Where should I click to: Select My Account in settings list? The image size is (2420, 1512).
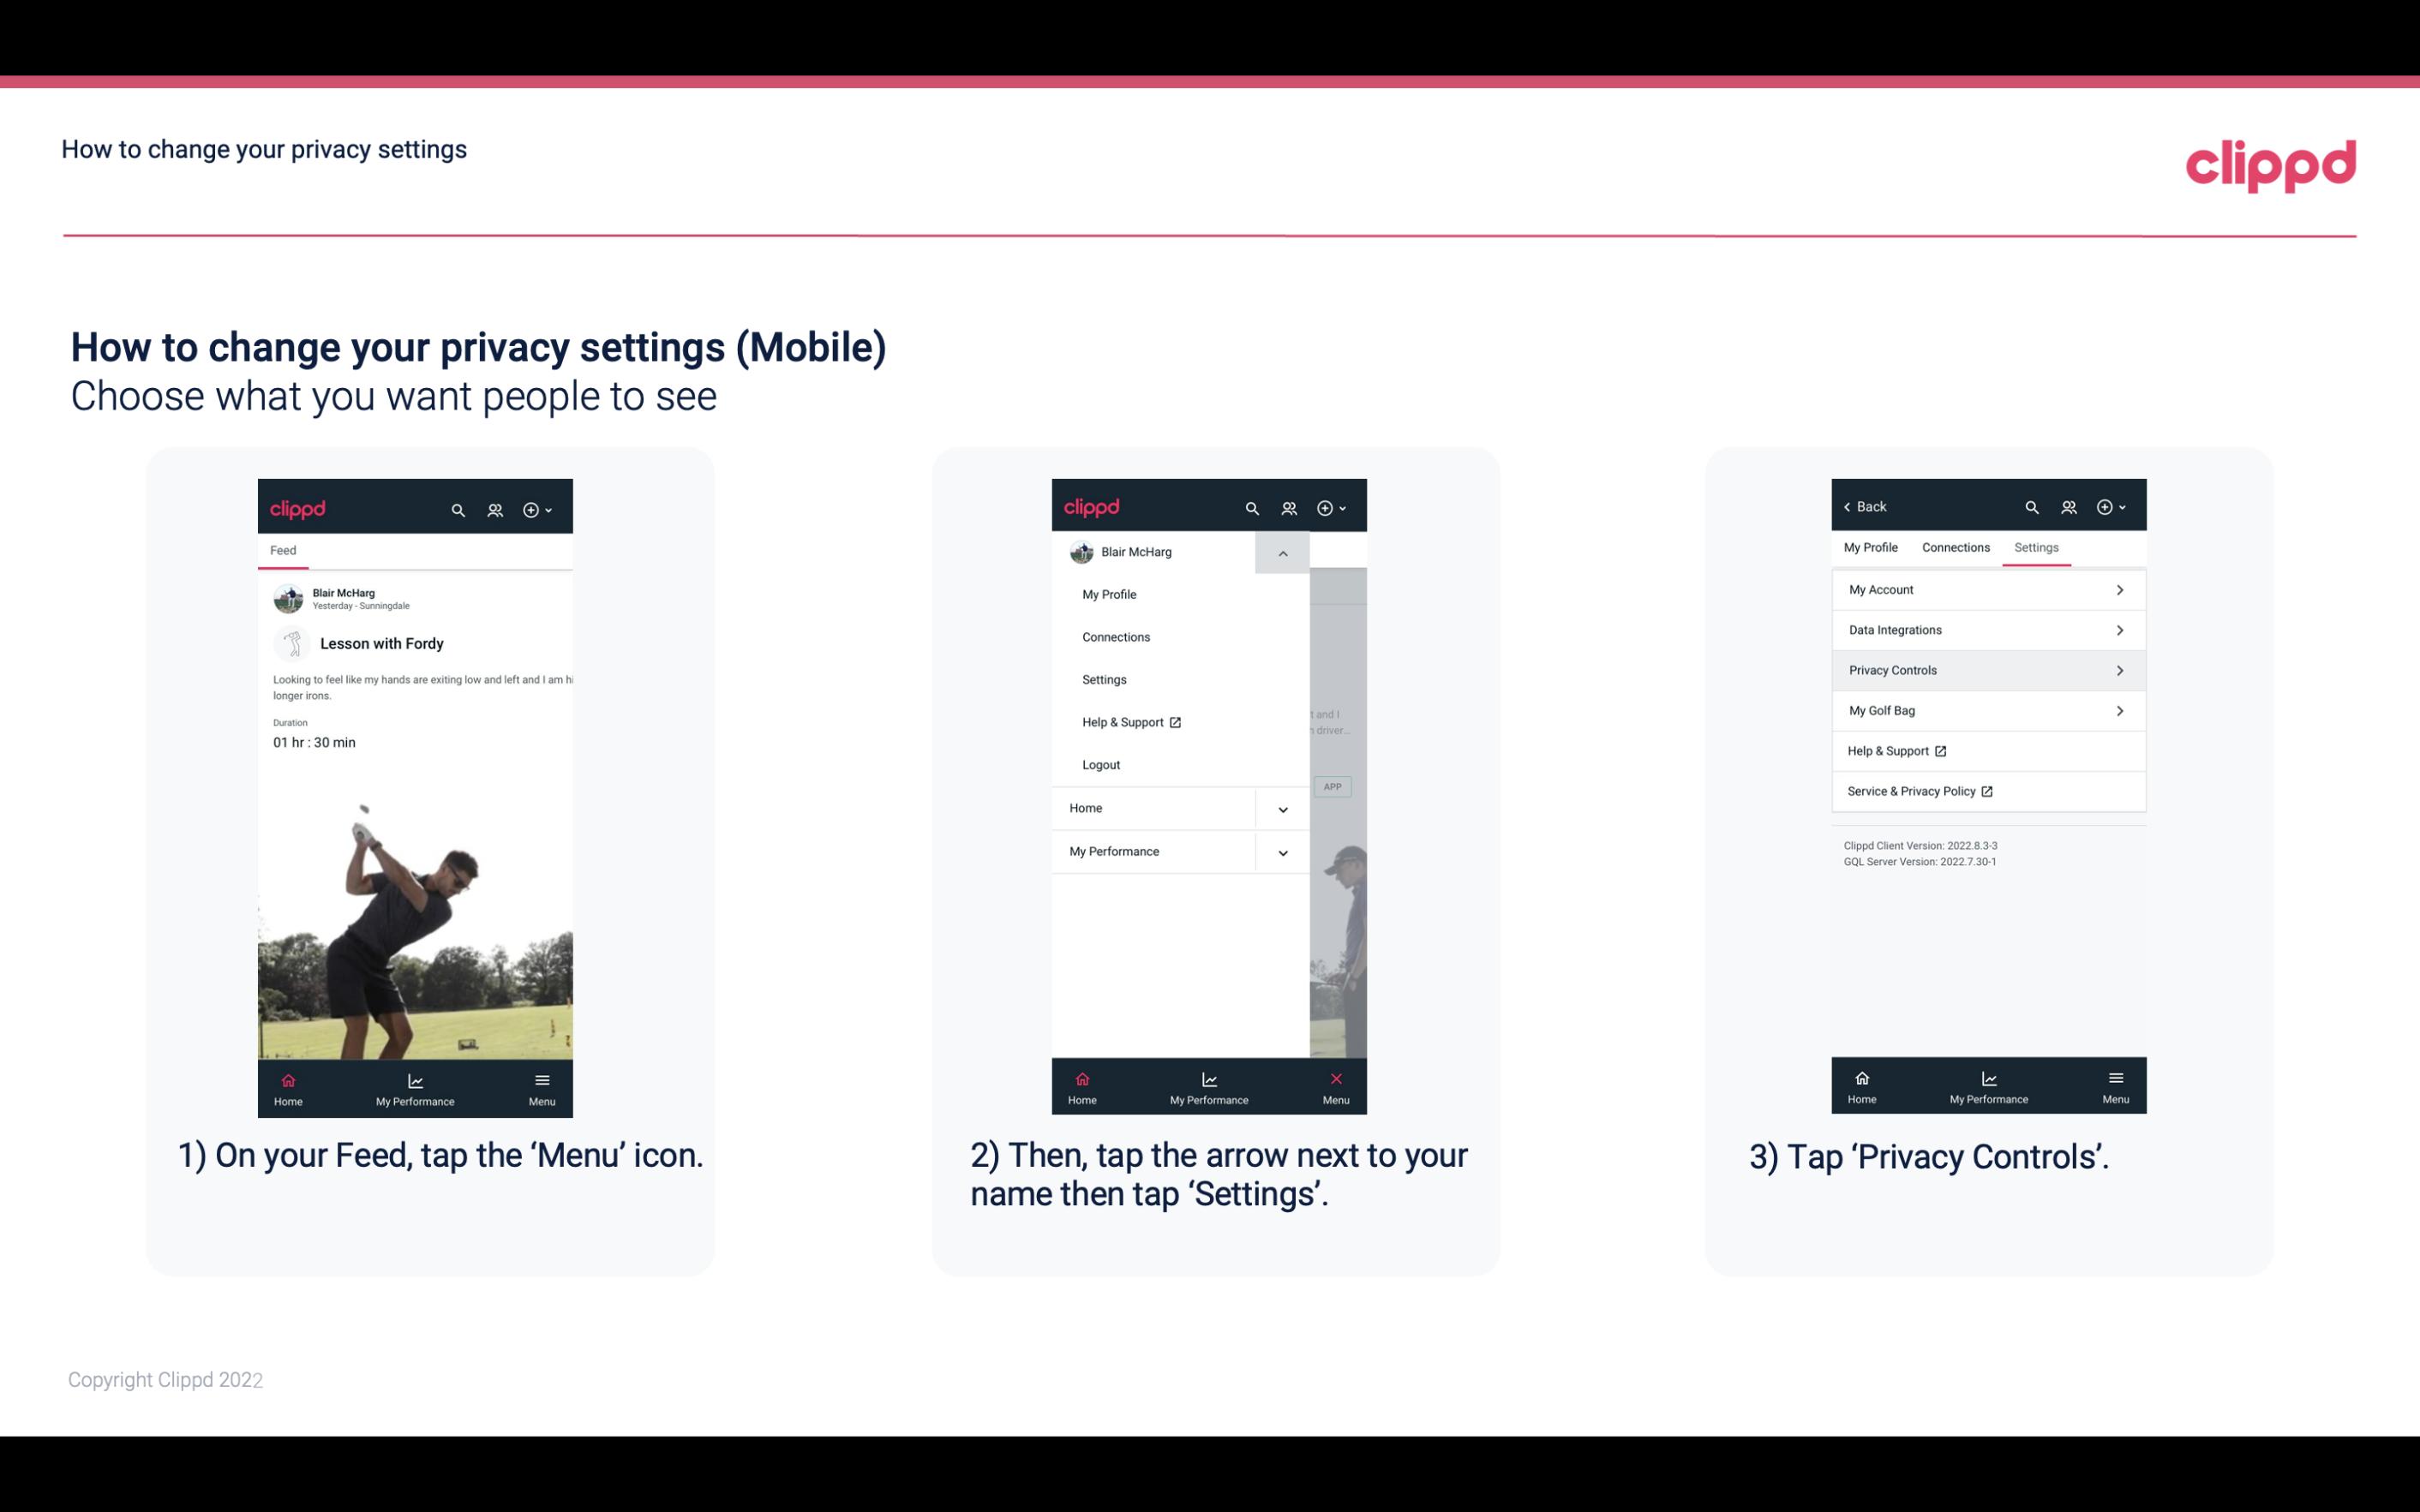pyautogui.click(x=1986, y=589)
